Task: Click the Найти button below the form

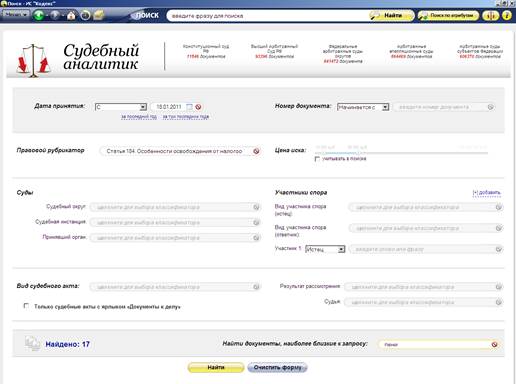Action: (x=216, y=367)
